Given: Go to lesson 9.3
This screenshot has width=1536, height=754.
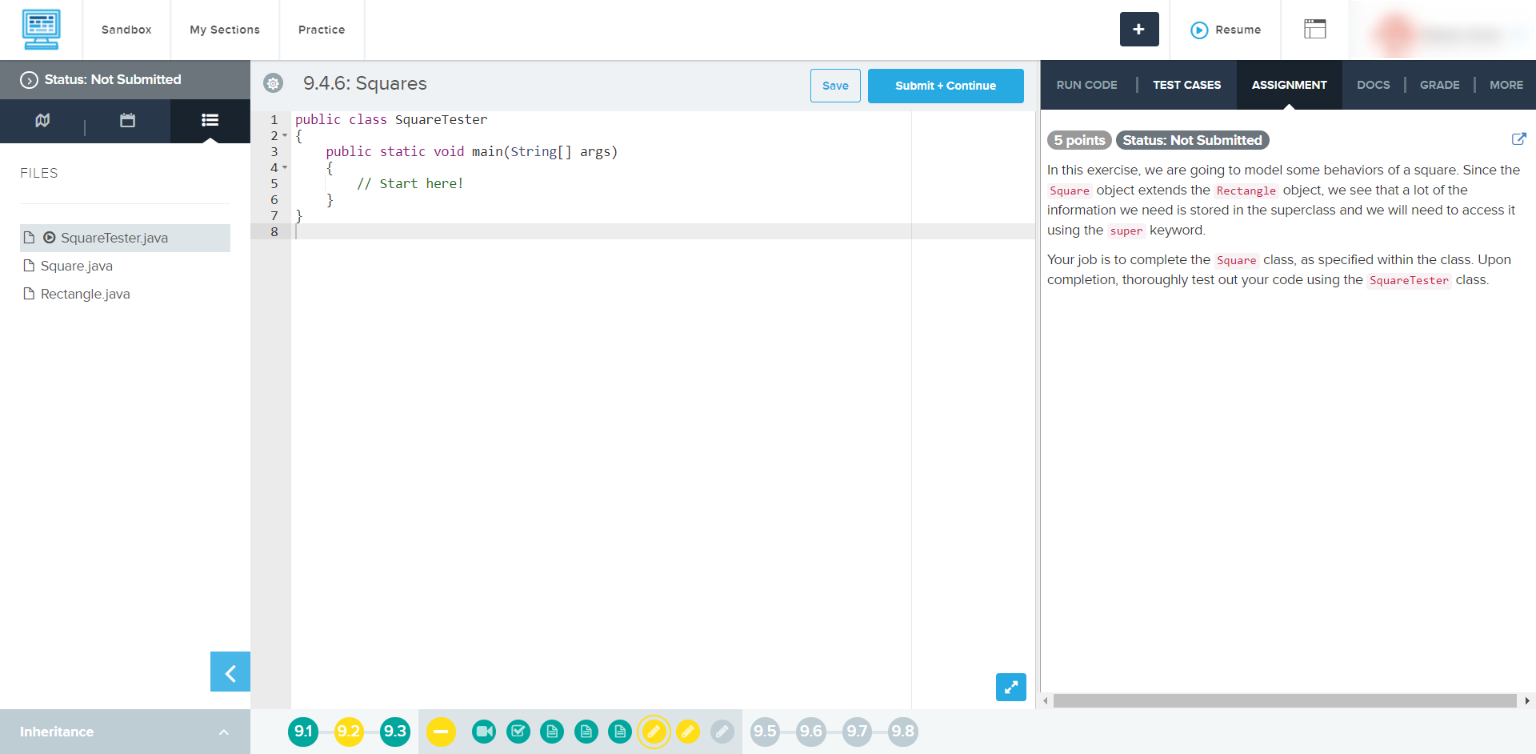Looking at the screenshot, I should click(395, 732).
